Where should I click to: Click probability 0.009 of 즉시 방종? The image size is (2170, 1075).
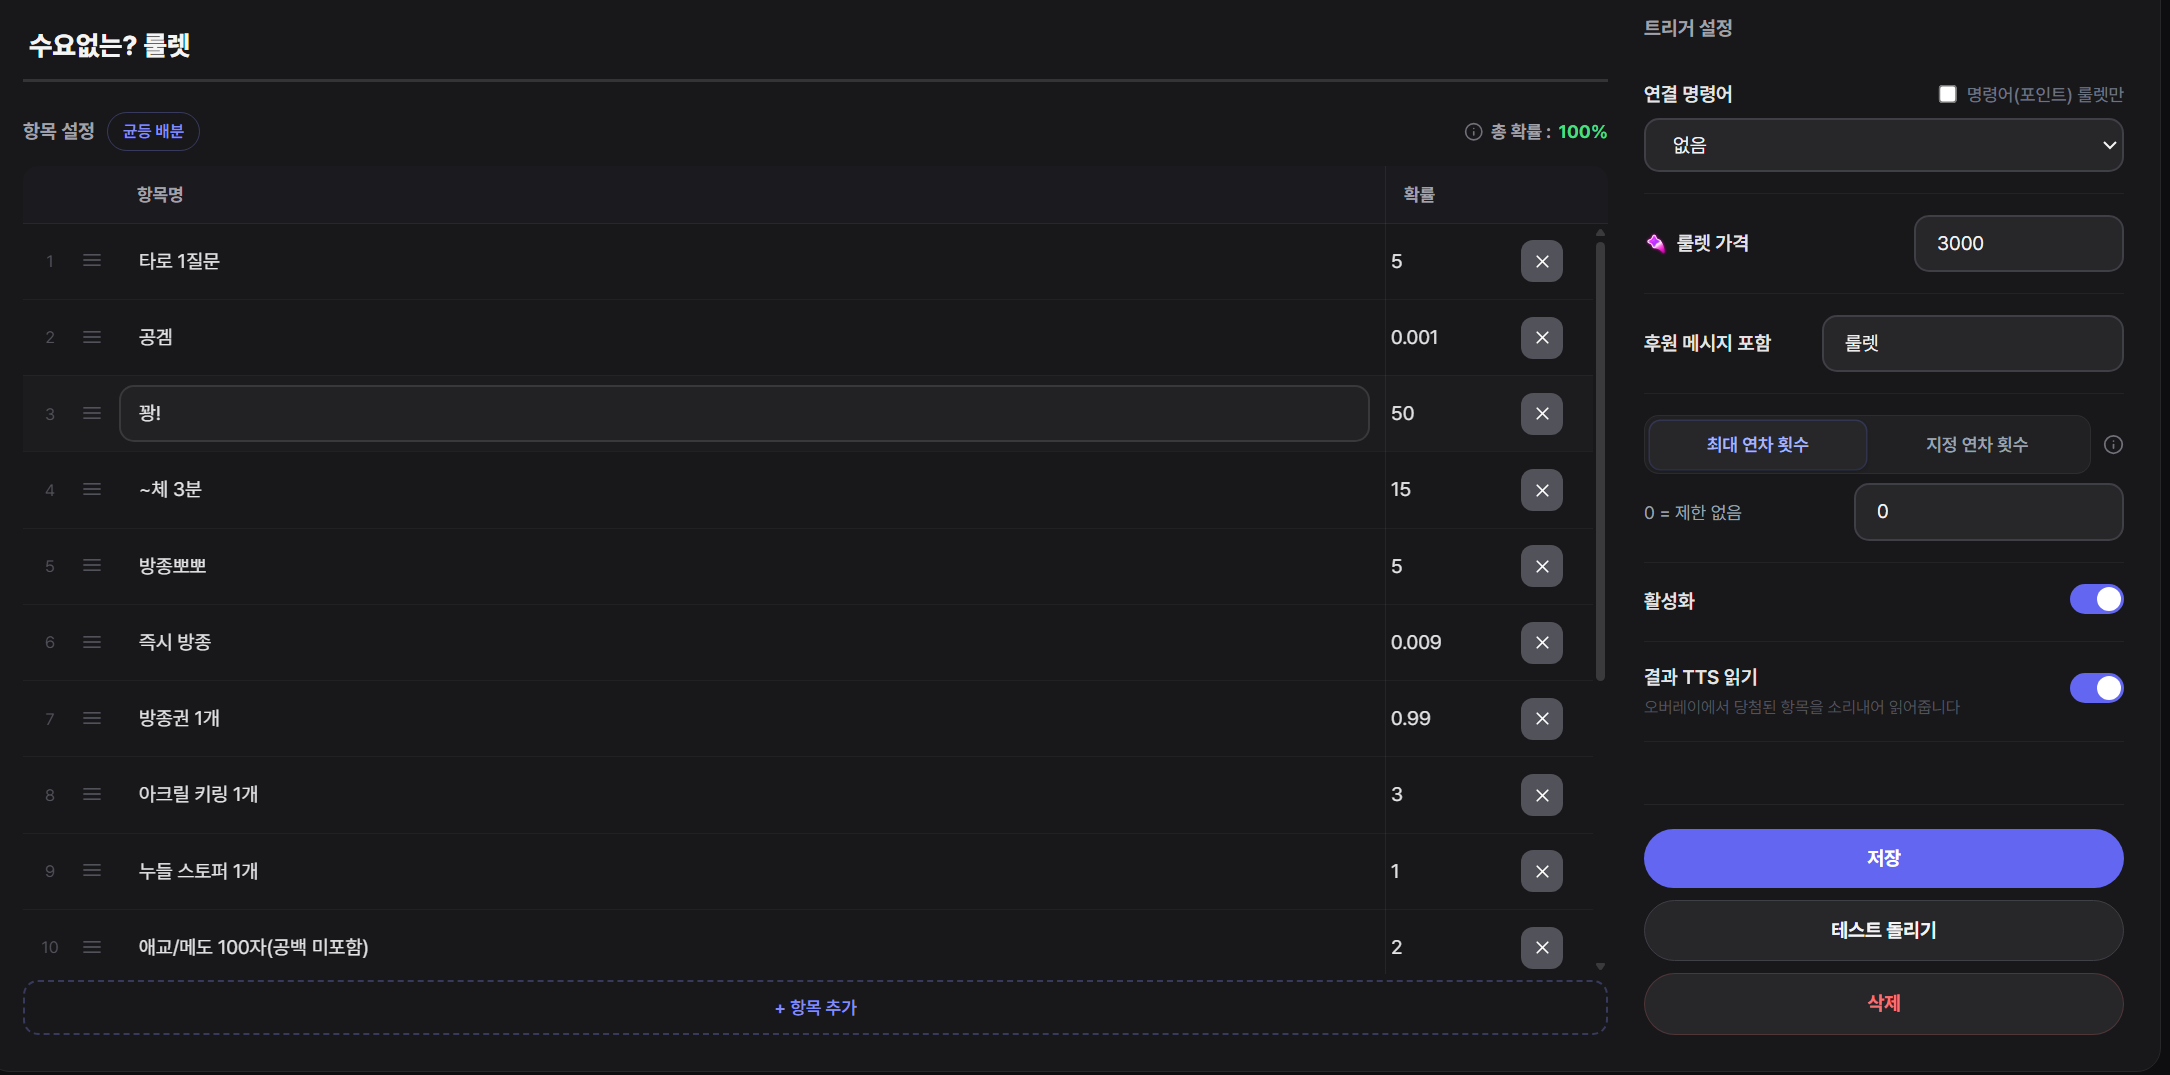[1416, 642]
